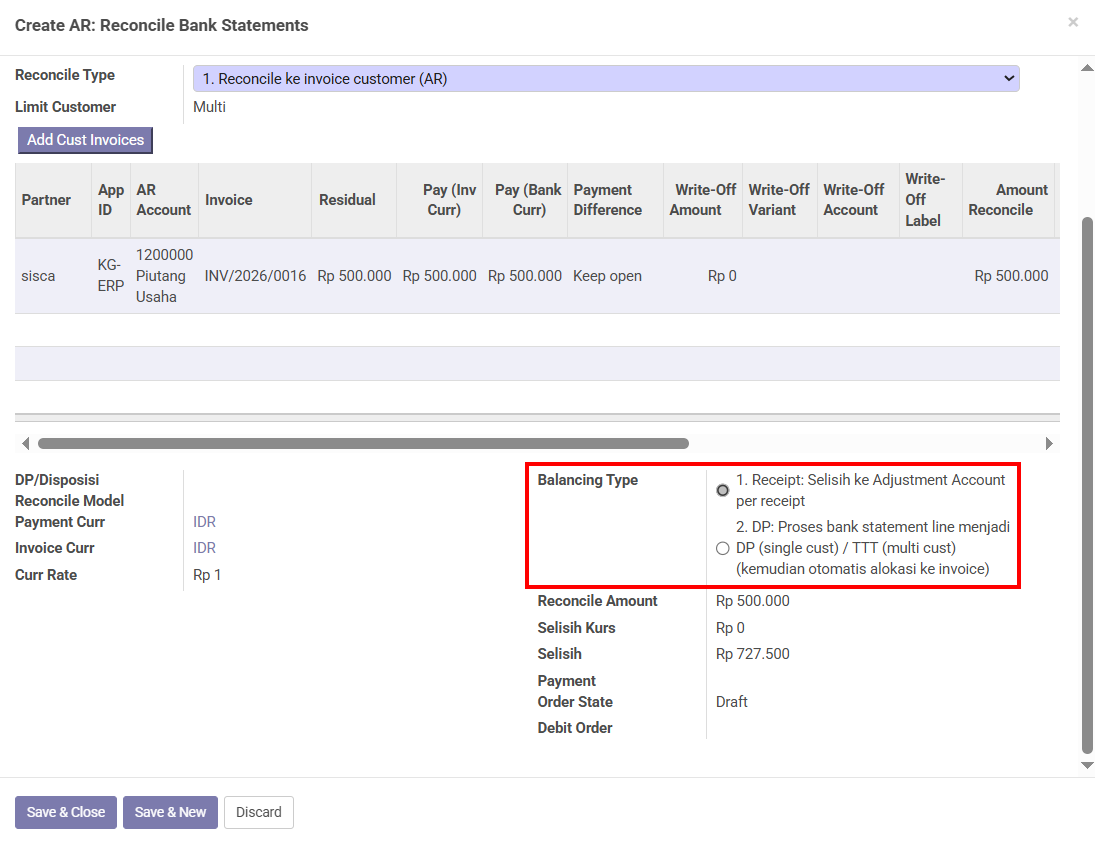Click the Invoice Curr IDR link
Screen dimensions: 1095x847
coord(204,548)
